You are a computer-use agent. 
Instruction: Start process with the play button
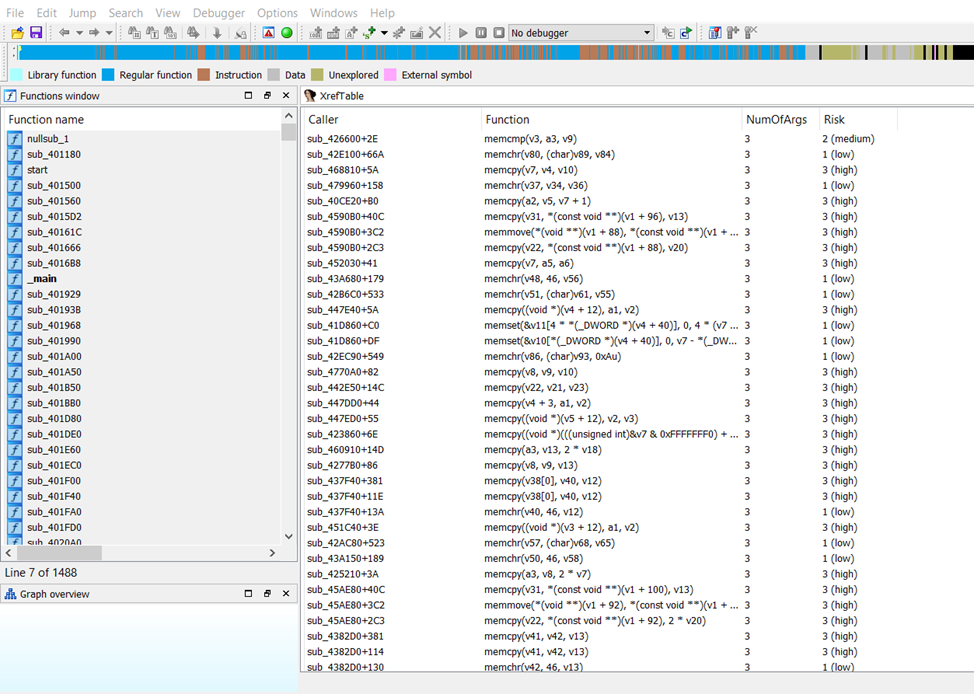coord(463,32)
